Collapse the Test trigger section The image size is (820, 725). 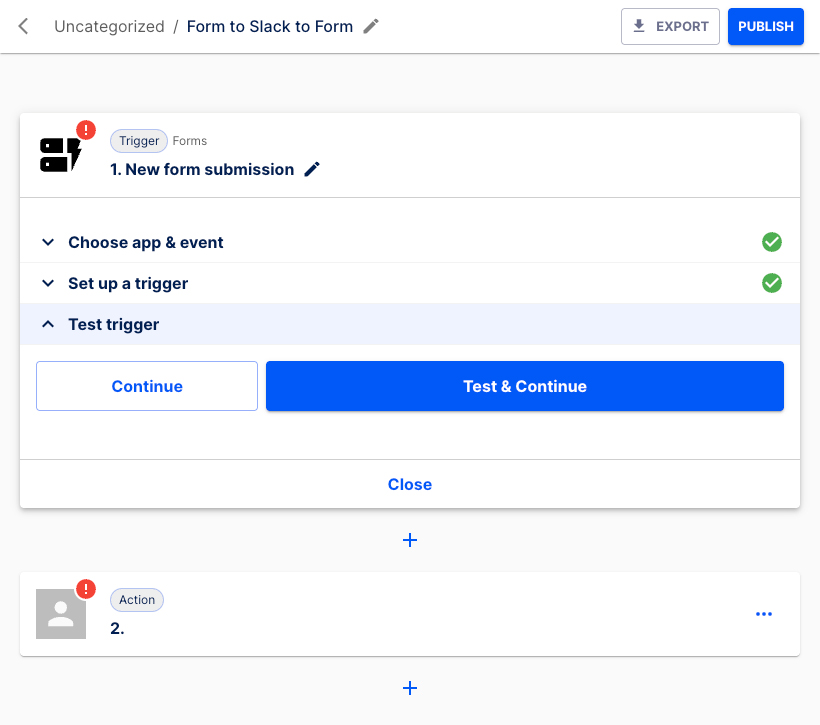point(48,324)
